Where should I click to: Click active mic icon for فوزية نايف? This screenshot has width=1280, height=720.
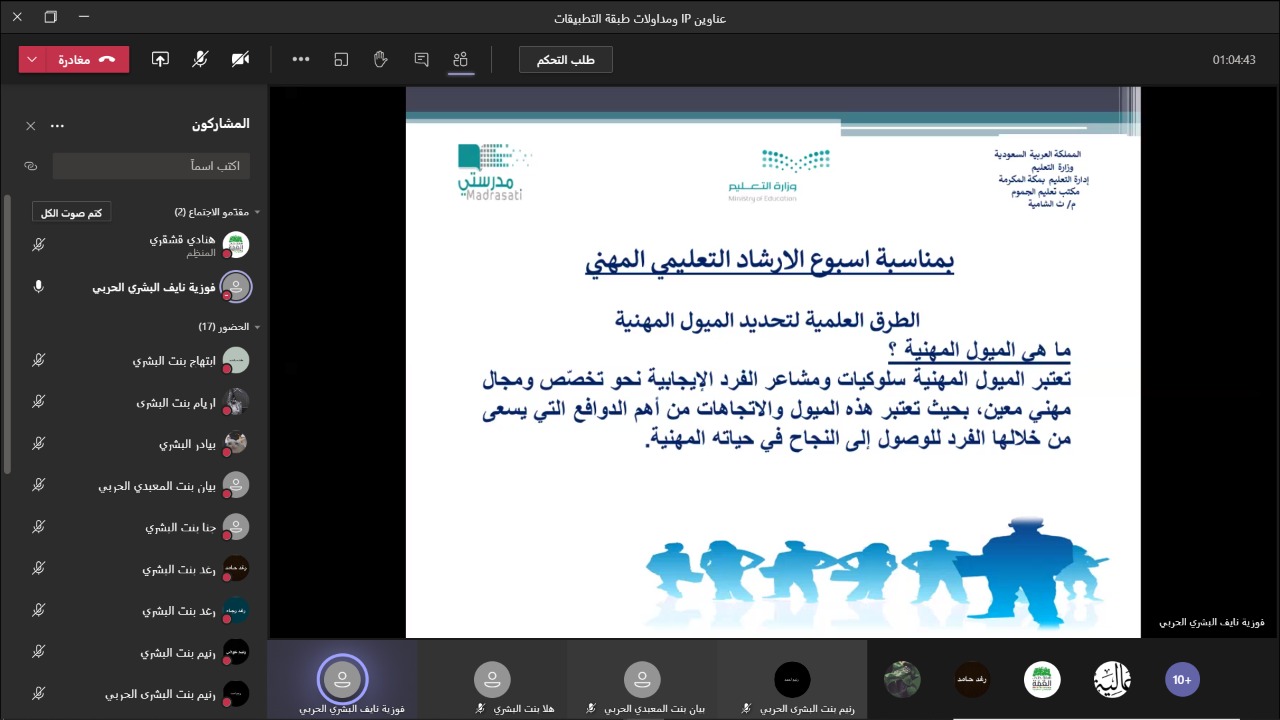pos(38,287)
